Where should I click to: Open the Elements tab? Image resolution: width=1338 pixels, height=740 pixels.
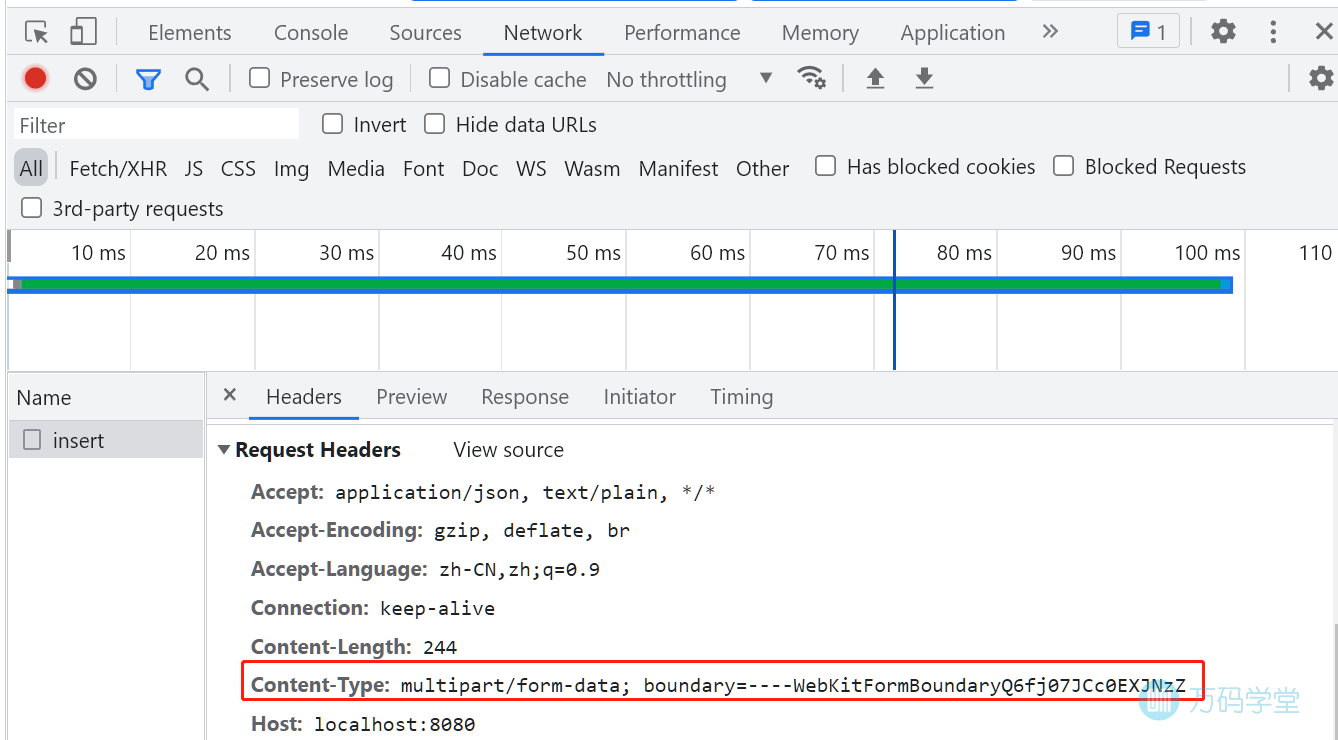pos(190,32)
